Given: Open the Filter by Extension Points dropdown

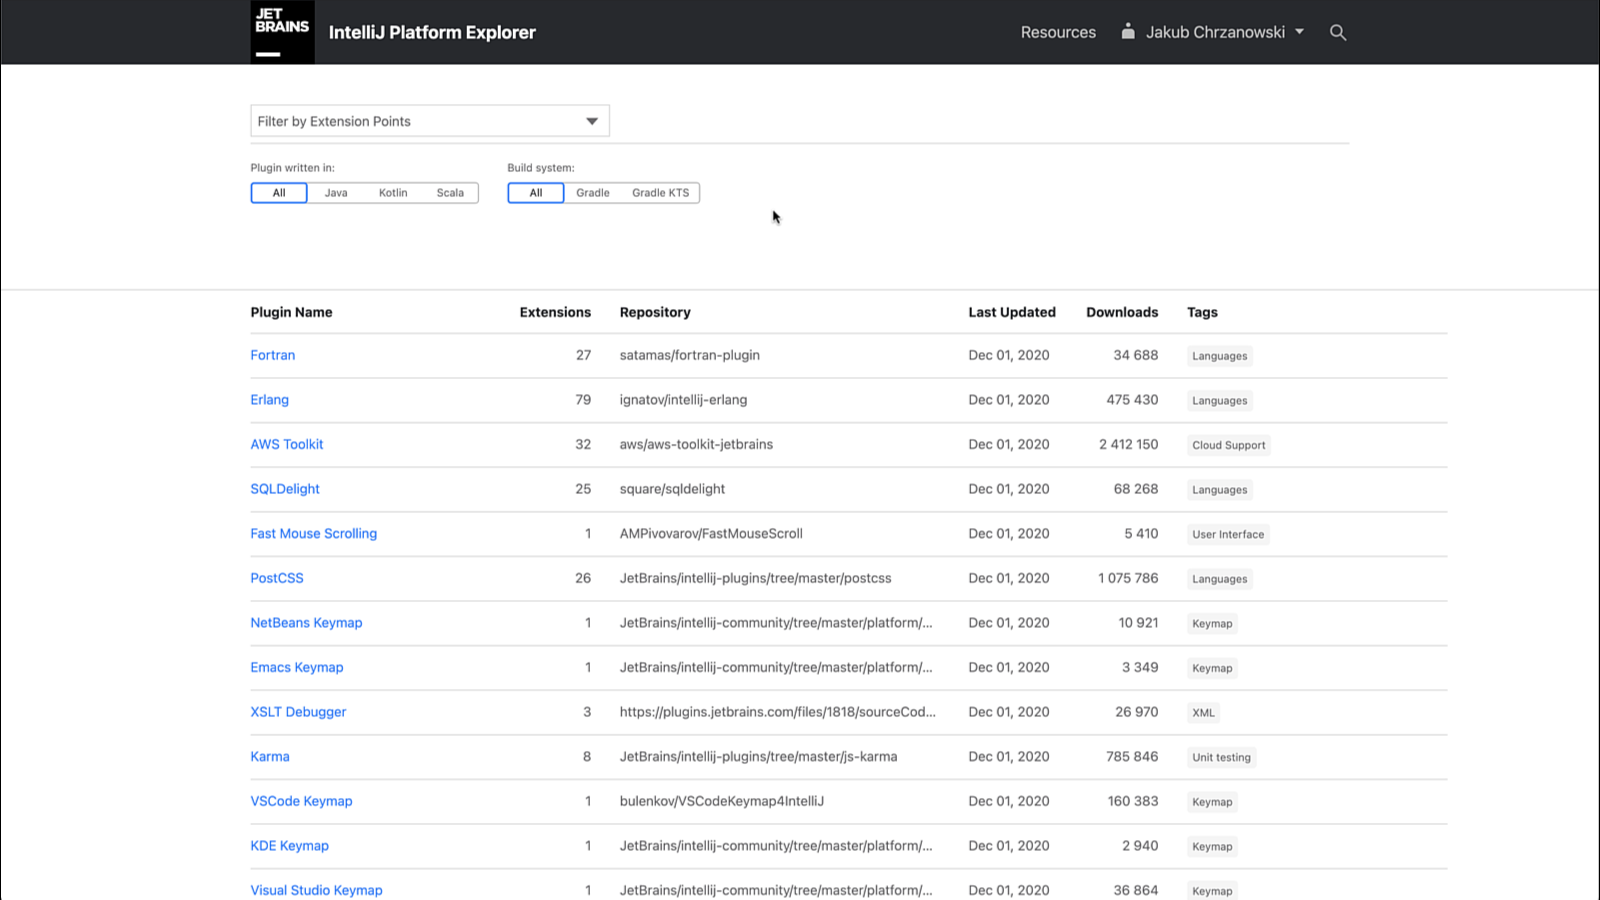Looking at the screenshot, I should tap(430, 121).
